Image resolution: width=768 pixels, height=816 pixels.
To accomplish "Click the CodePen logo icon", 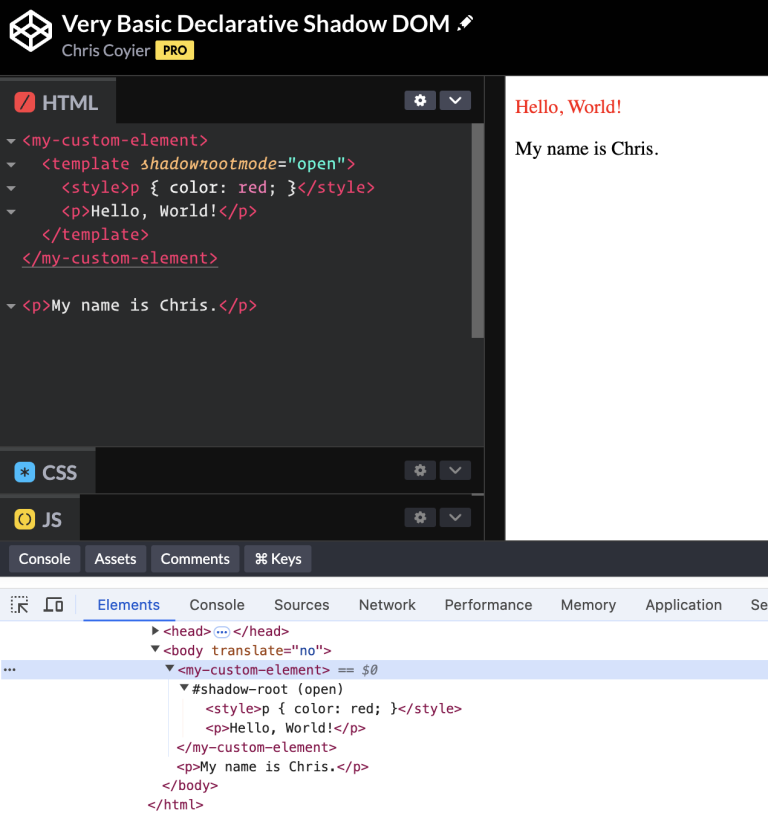I will coord(30,31).
